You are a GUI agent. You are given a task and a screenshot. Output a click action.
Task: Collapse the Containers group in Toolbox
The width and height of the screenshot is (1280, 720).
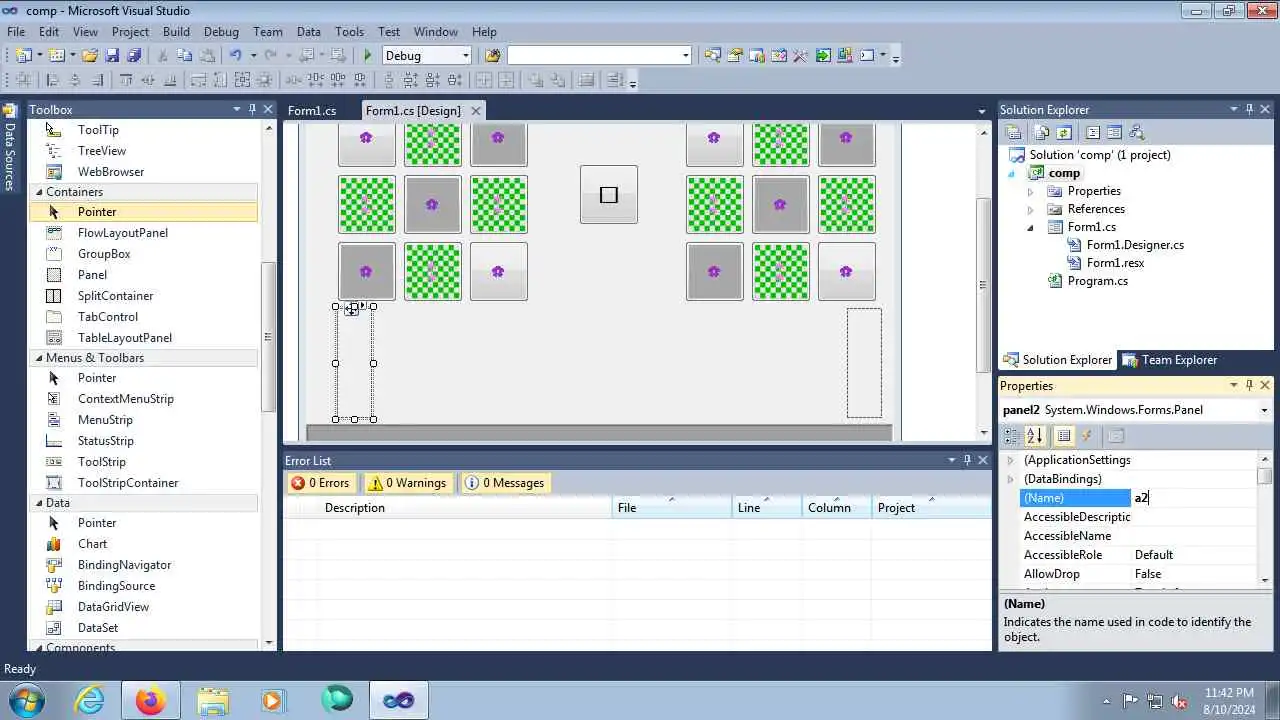[39, 192]
